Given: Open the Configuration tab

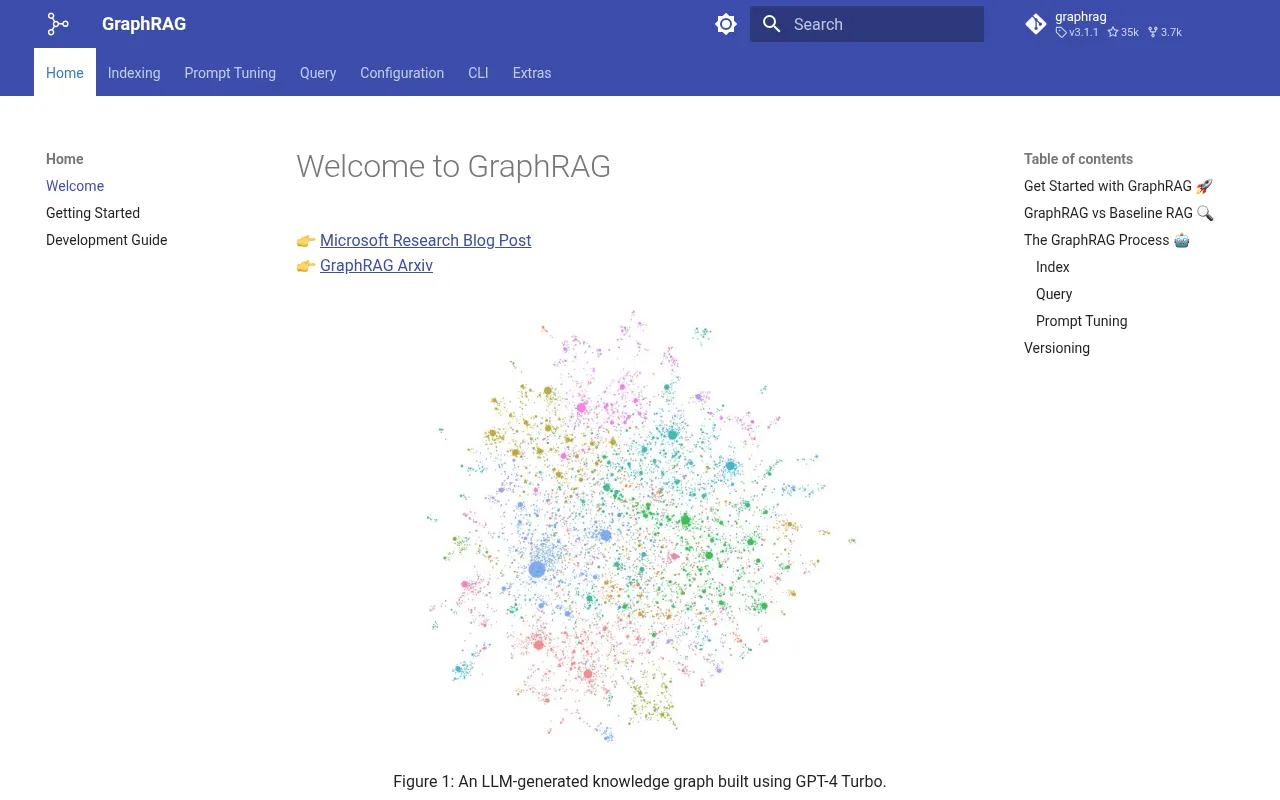Looking at the screenshot, I should (402, 73).
